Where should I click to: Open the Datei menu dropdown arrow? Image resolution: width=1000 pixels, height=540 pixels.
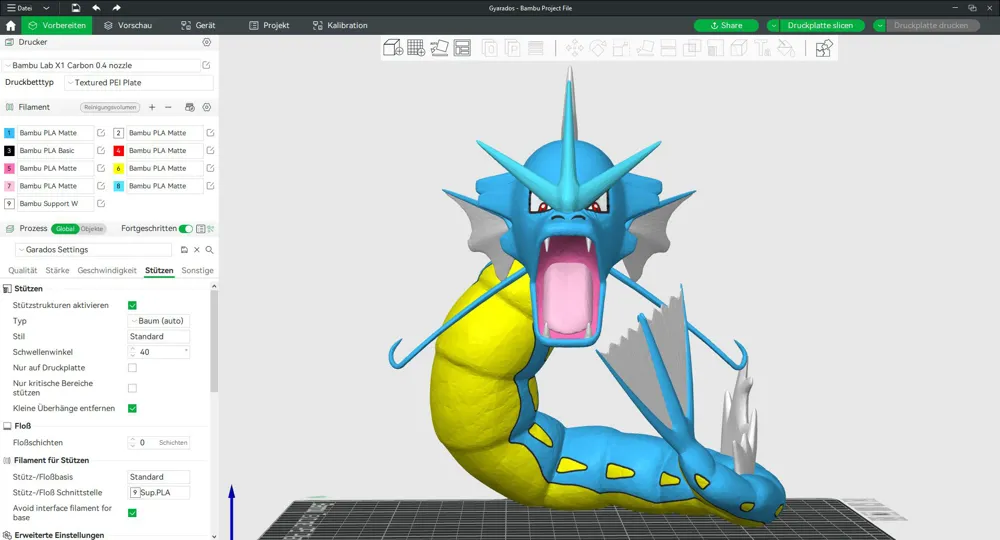point(46,8)
